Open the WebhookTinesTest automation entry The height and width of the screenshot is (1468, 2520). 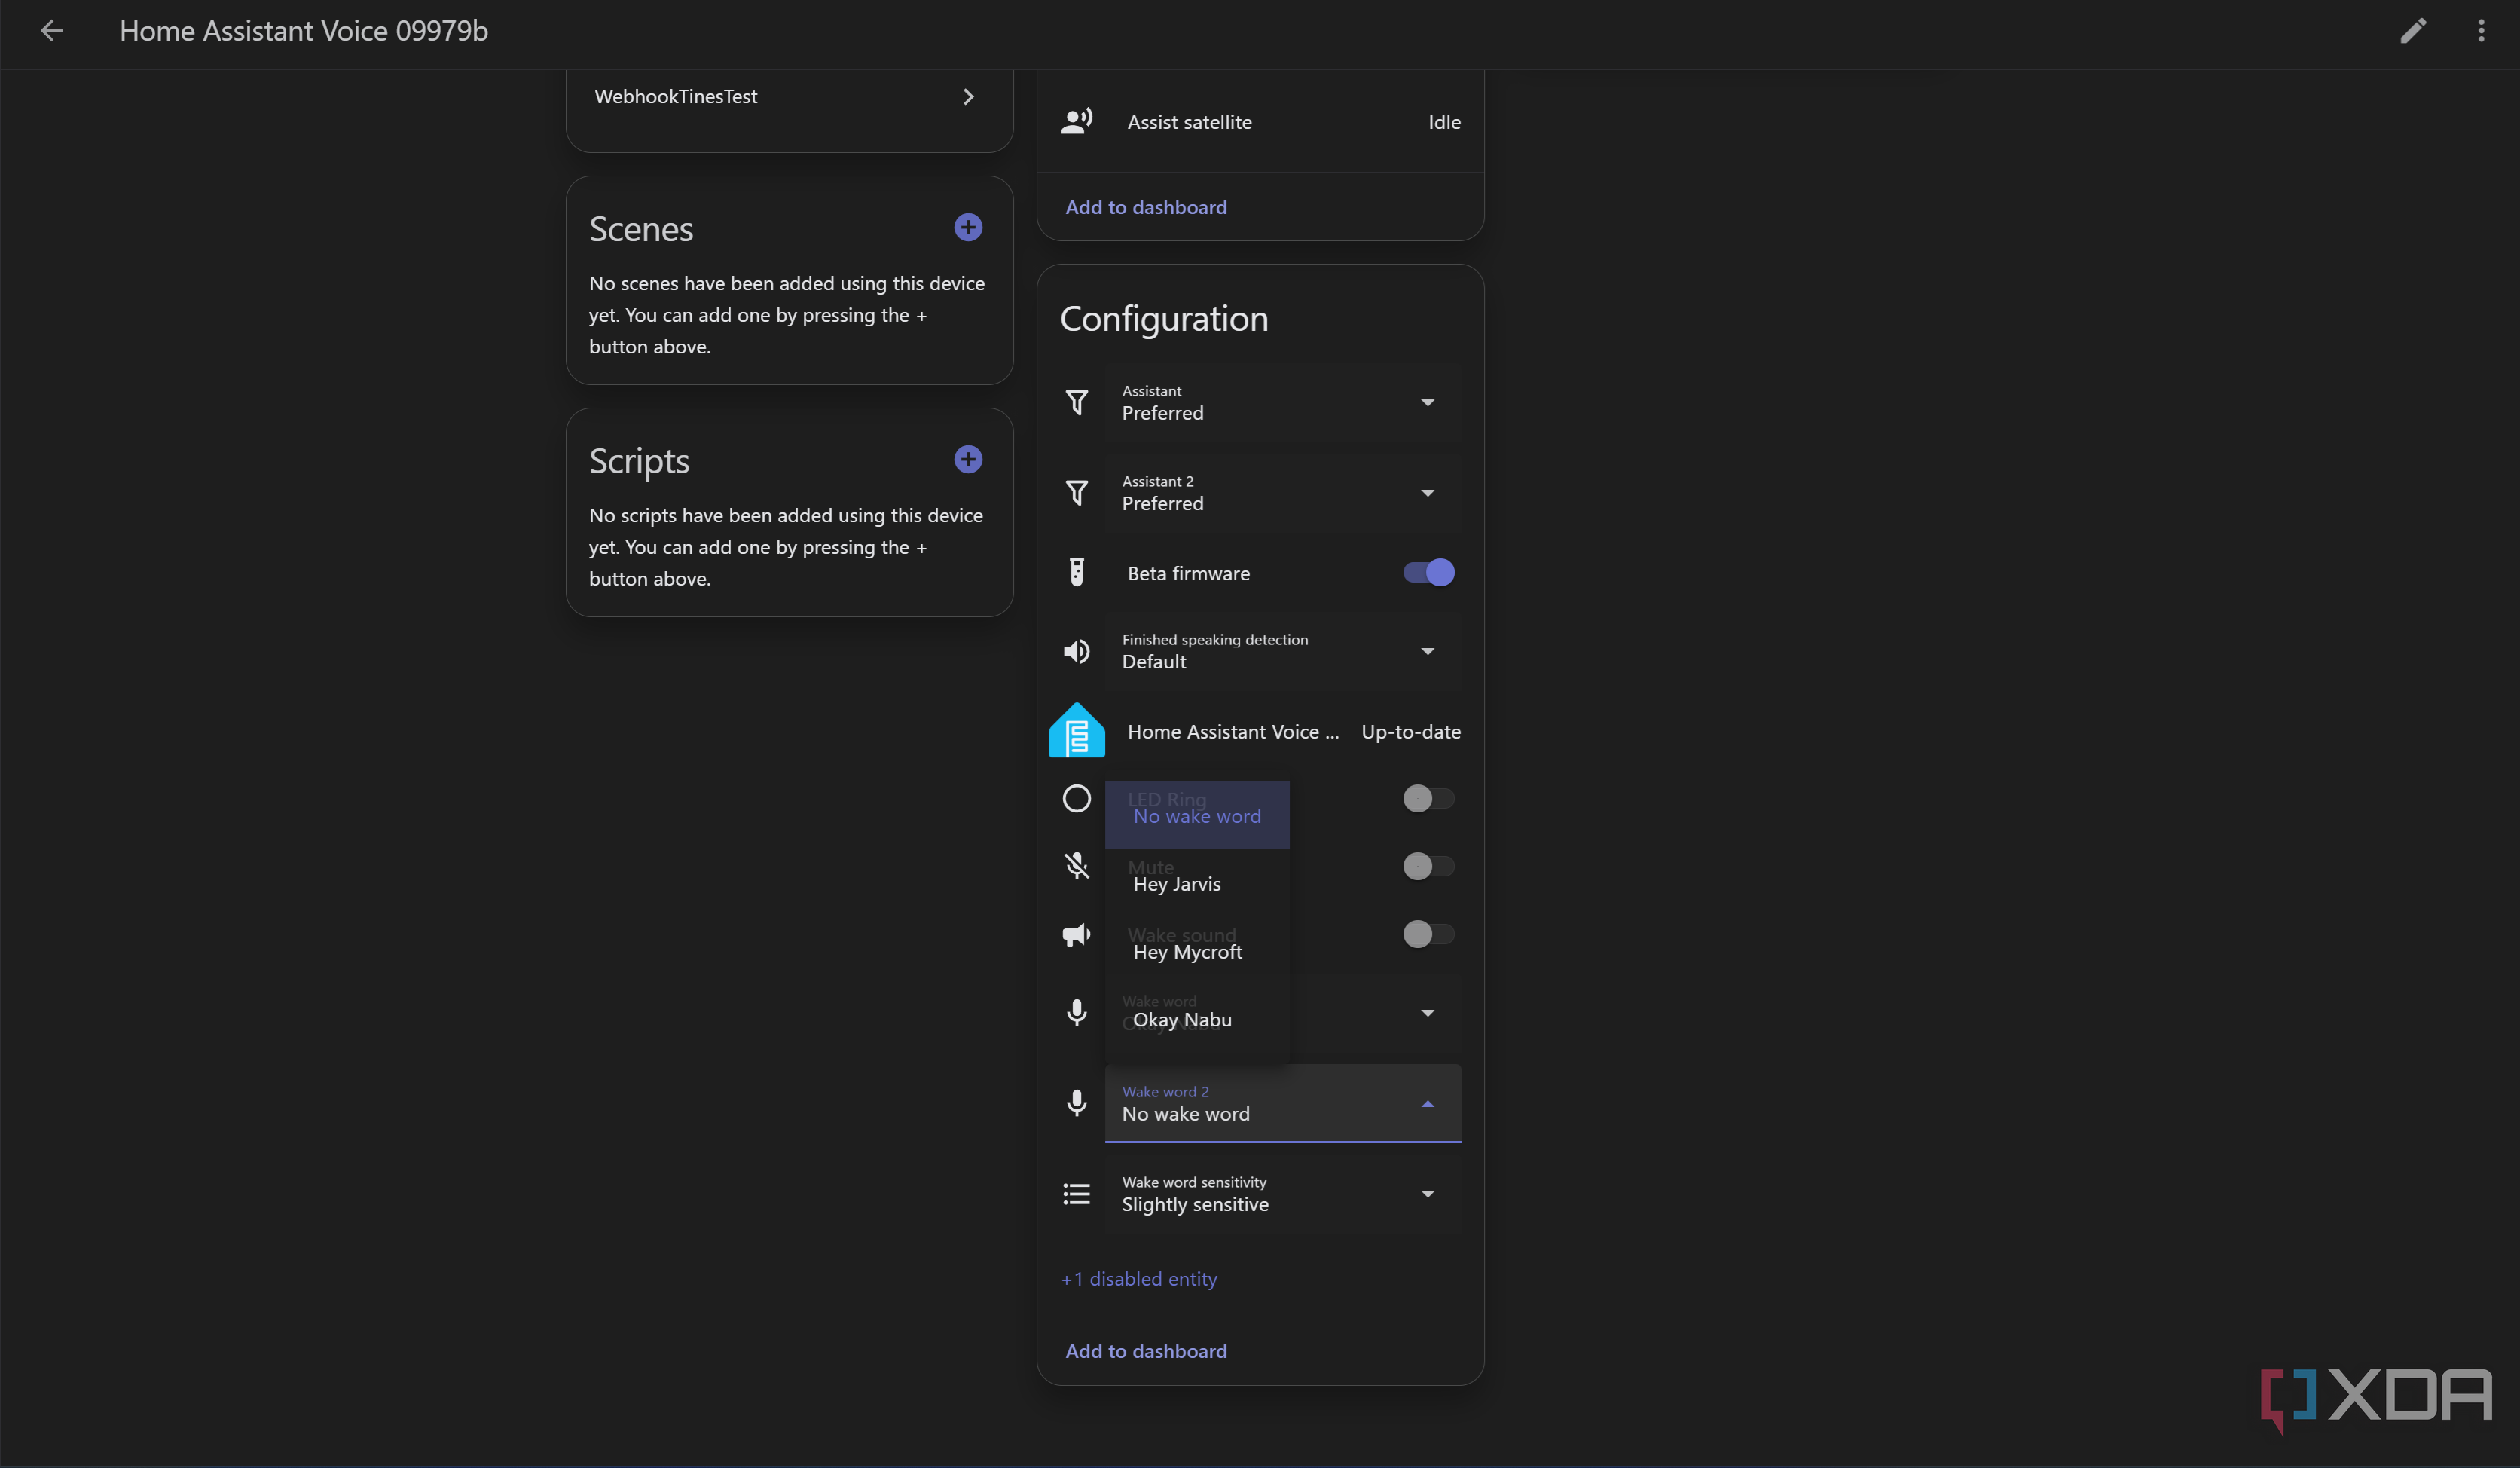tap(789, 97)
